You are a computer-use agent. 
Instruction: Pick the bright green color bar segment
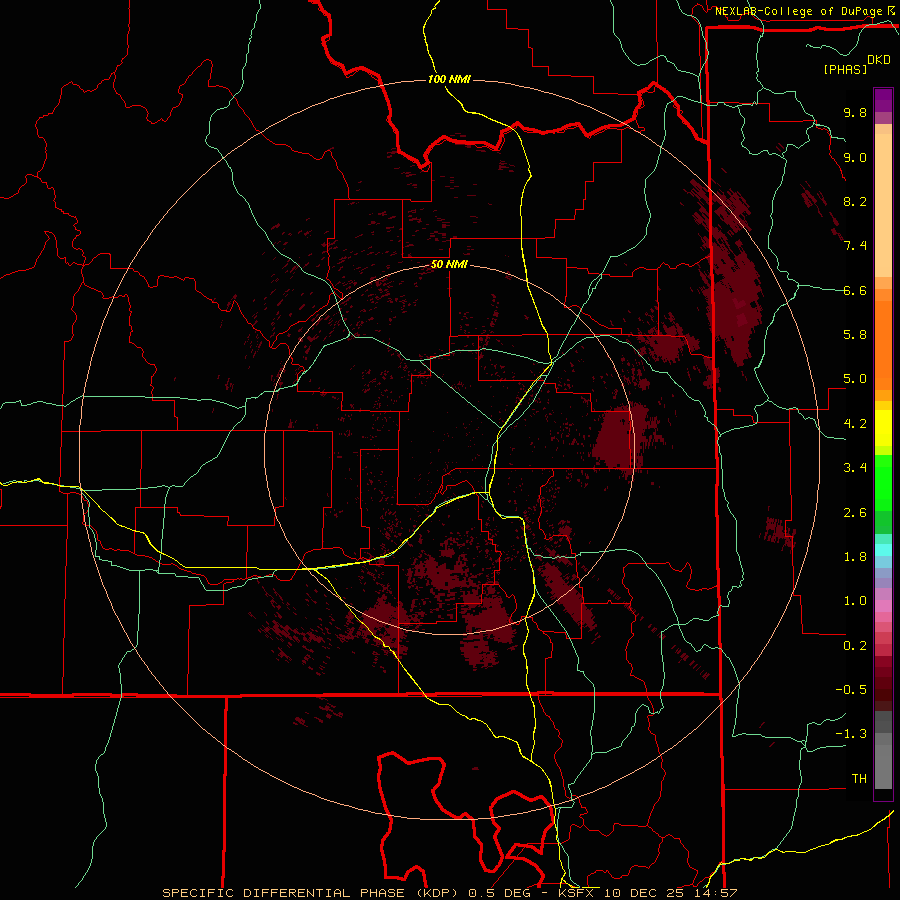[883, 482]
